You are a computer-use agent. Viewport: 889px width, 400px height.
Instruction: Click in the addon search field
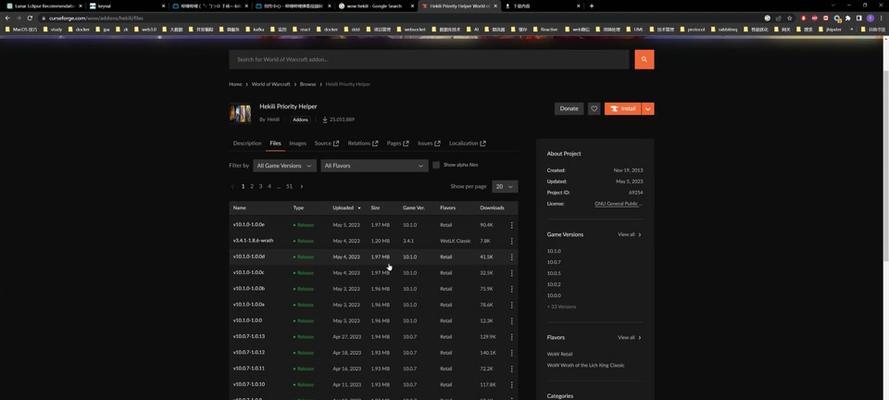tap(429, 59)
